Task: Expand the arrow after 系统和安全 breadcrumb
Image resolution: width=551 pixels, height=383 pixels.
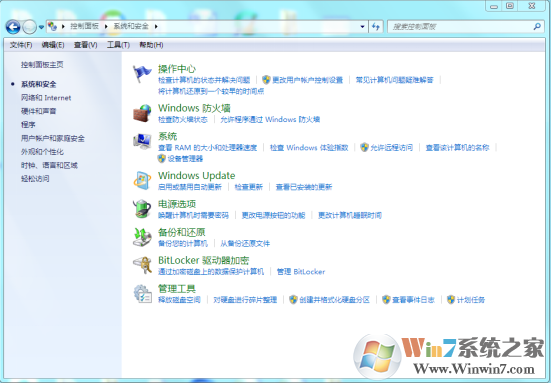Action: (x=156, y=26)
